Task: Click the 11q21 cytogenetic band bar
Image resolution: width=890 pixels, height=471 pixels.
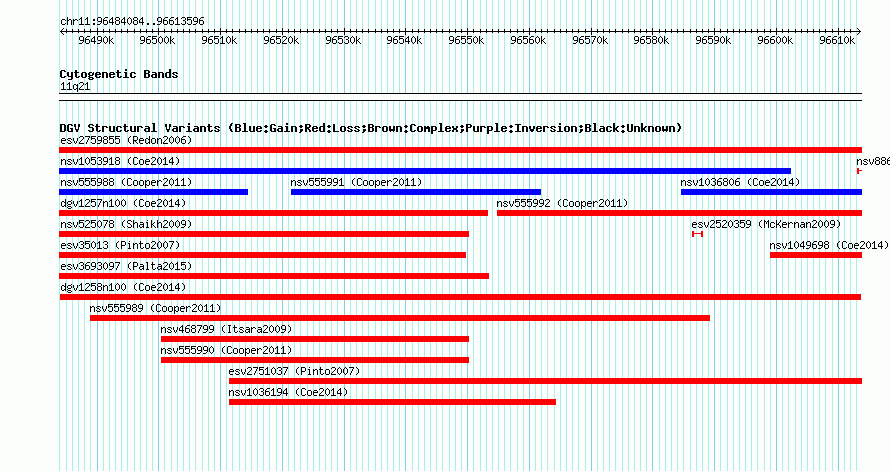Action: pyautogui.click(x=460, y=97)
